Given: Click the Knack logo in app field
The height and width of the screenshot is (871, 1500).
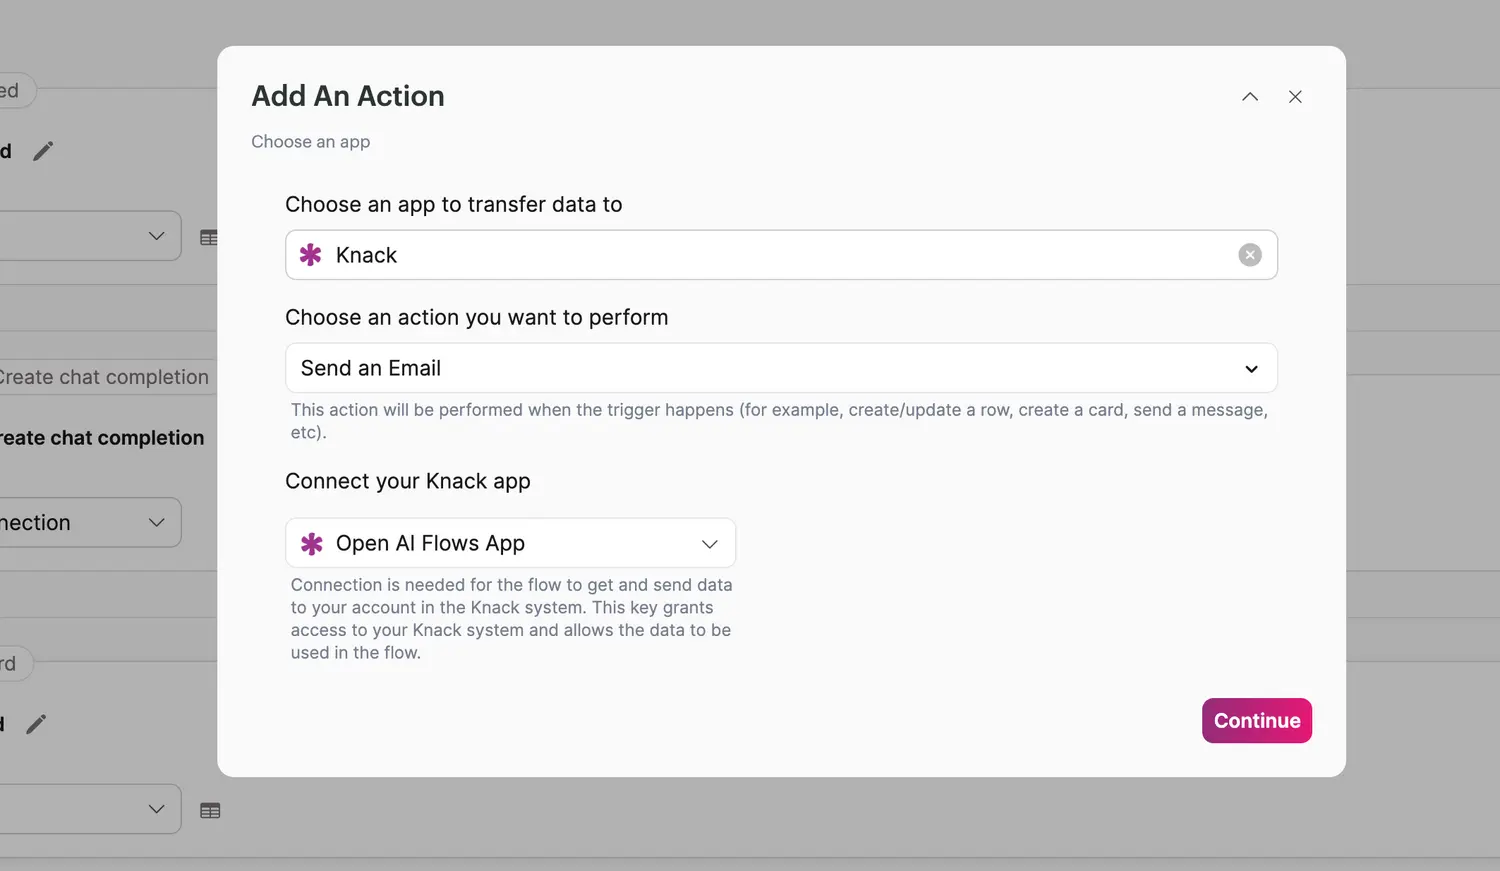Looking at the screenshot, I should pos(311,255).
